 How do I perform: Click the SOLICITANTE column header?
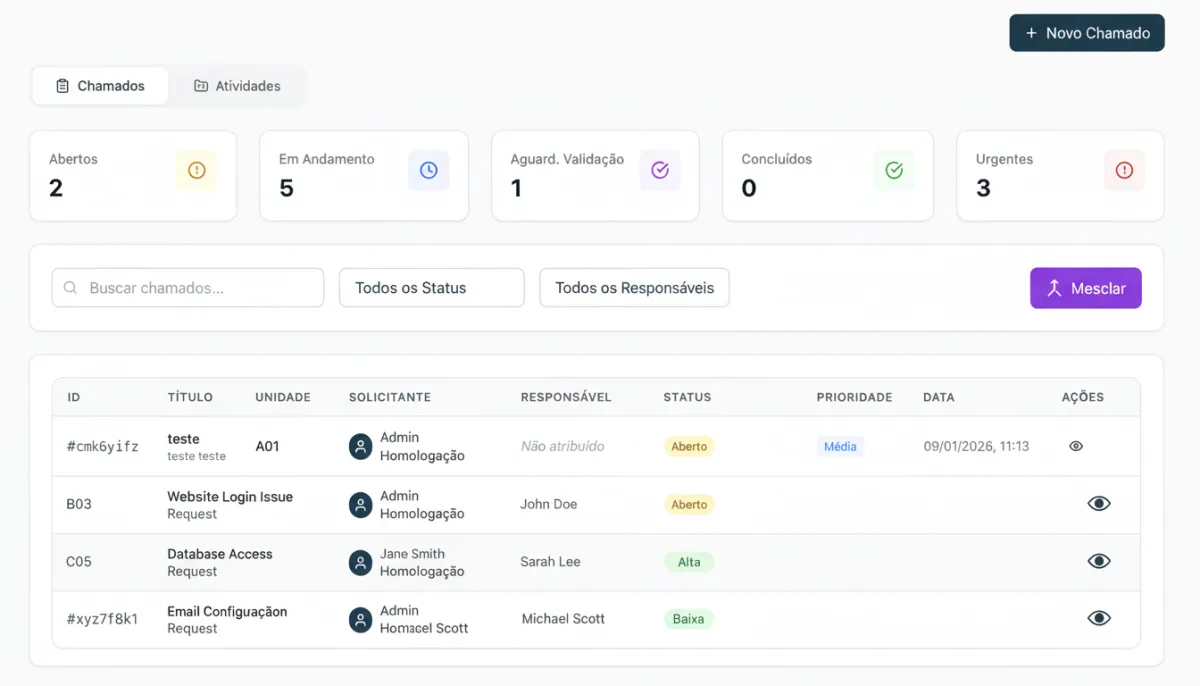[390, 397]
